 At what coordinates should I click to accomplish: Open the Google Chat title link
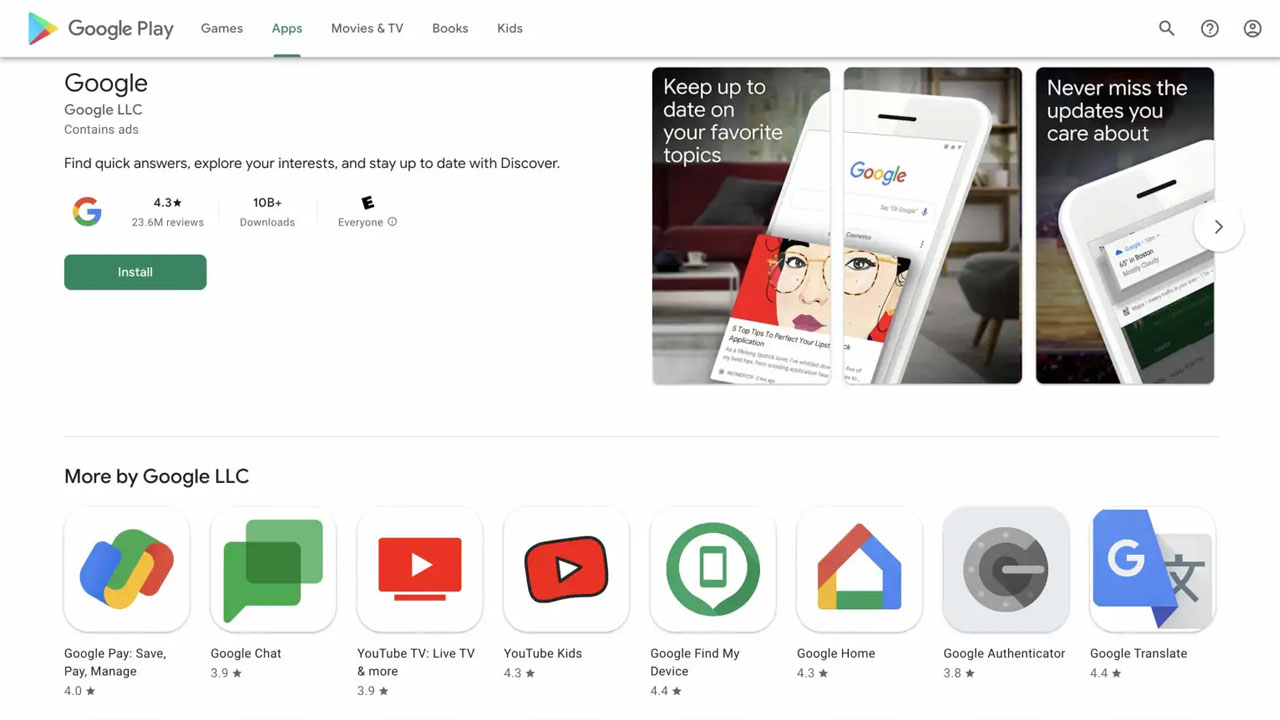point(246,653)
